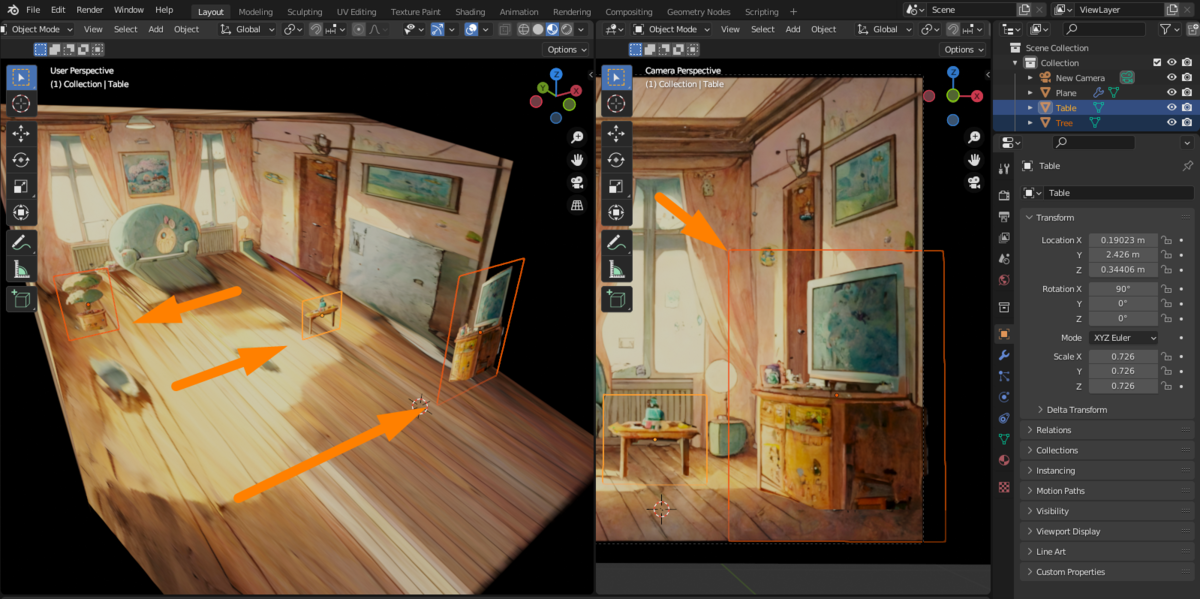Expand the Delta Transform panel

pos(1074,409)
